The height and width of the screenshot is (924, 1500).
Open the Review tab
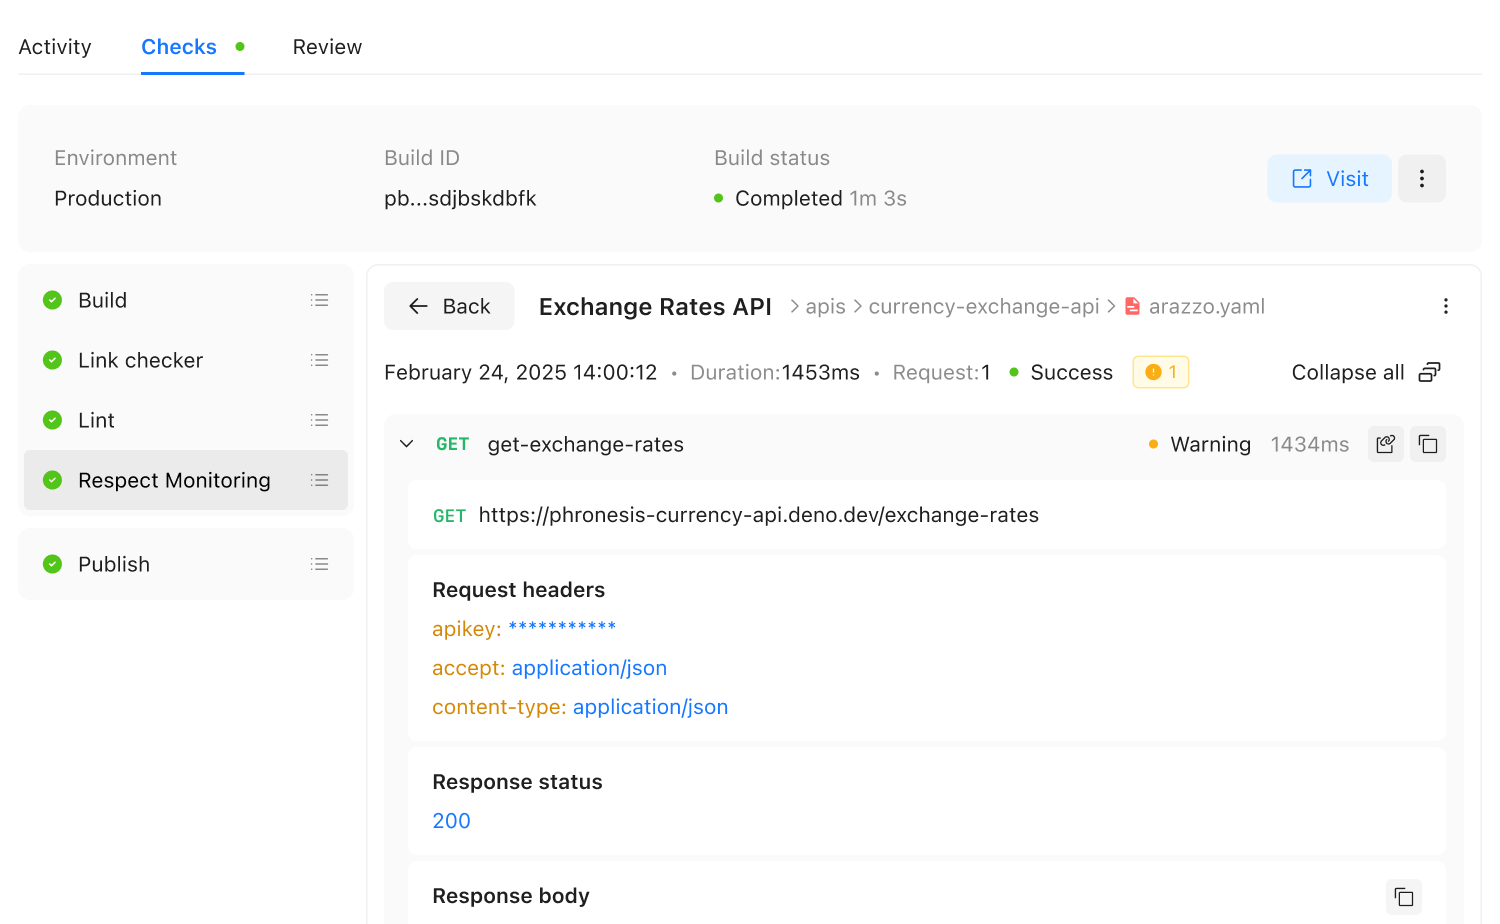[327, 46]
